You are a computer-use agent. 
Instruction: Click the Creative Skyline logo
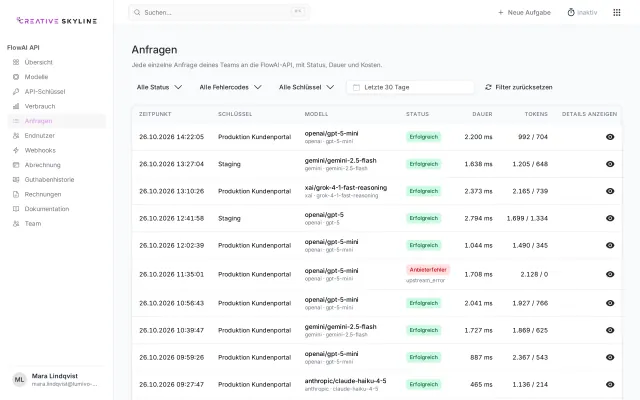57,21
